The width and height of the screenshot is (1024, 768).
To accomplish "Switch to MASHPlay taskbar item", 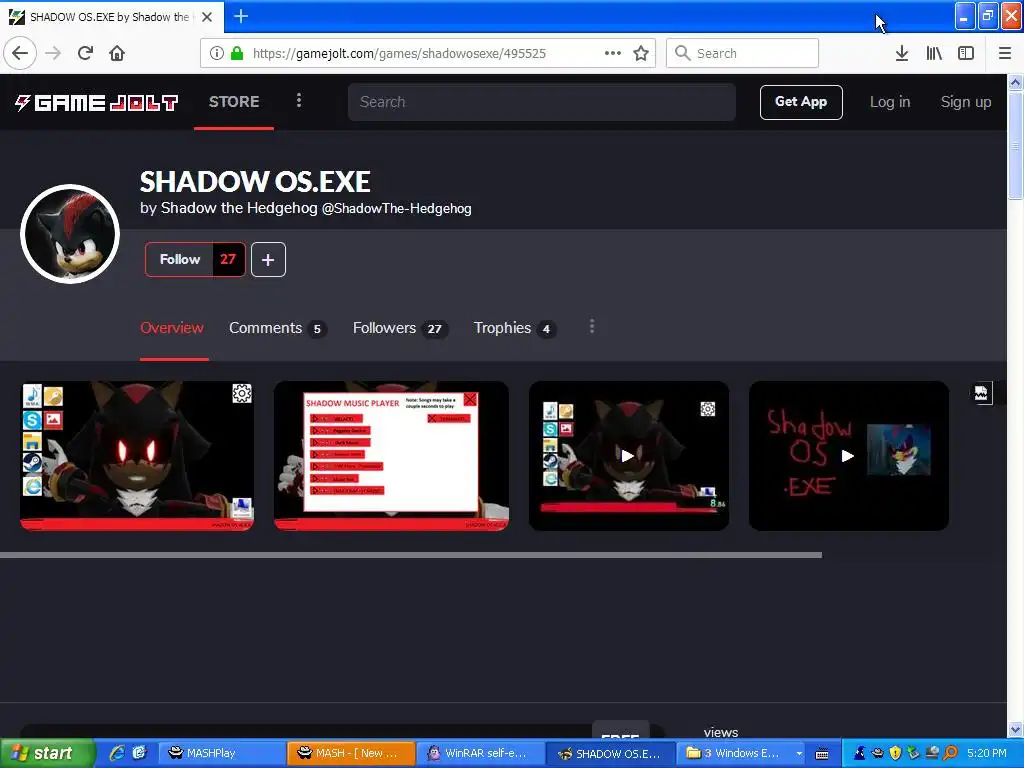I will pyautogui.click(x=222, y=753).
